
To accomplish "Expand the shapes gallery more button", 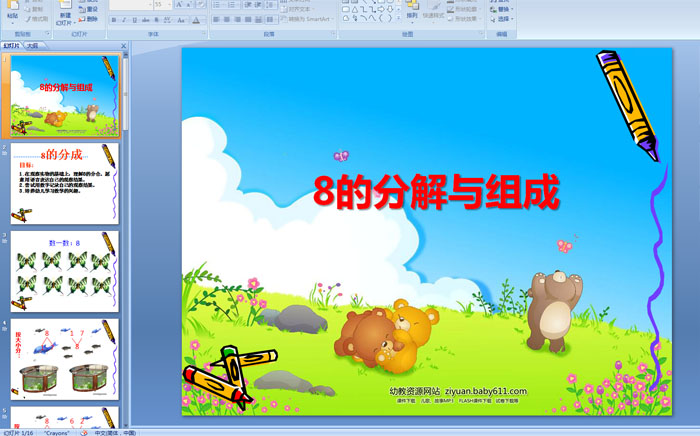I will (x=398, y=18).
